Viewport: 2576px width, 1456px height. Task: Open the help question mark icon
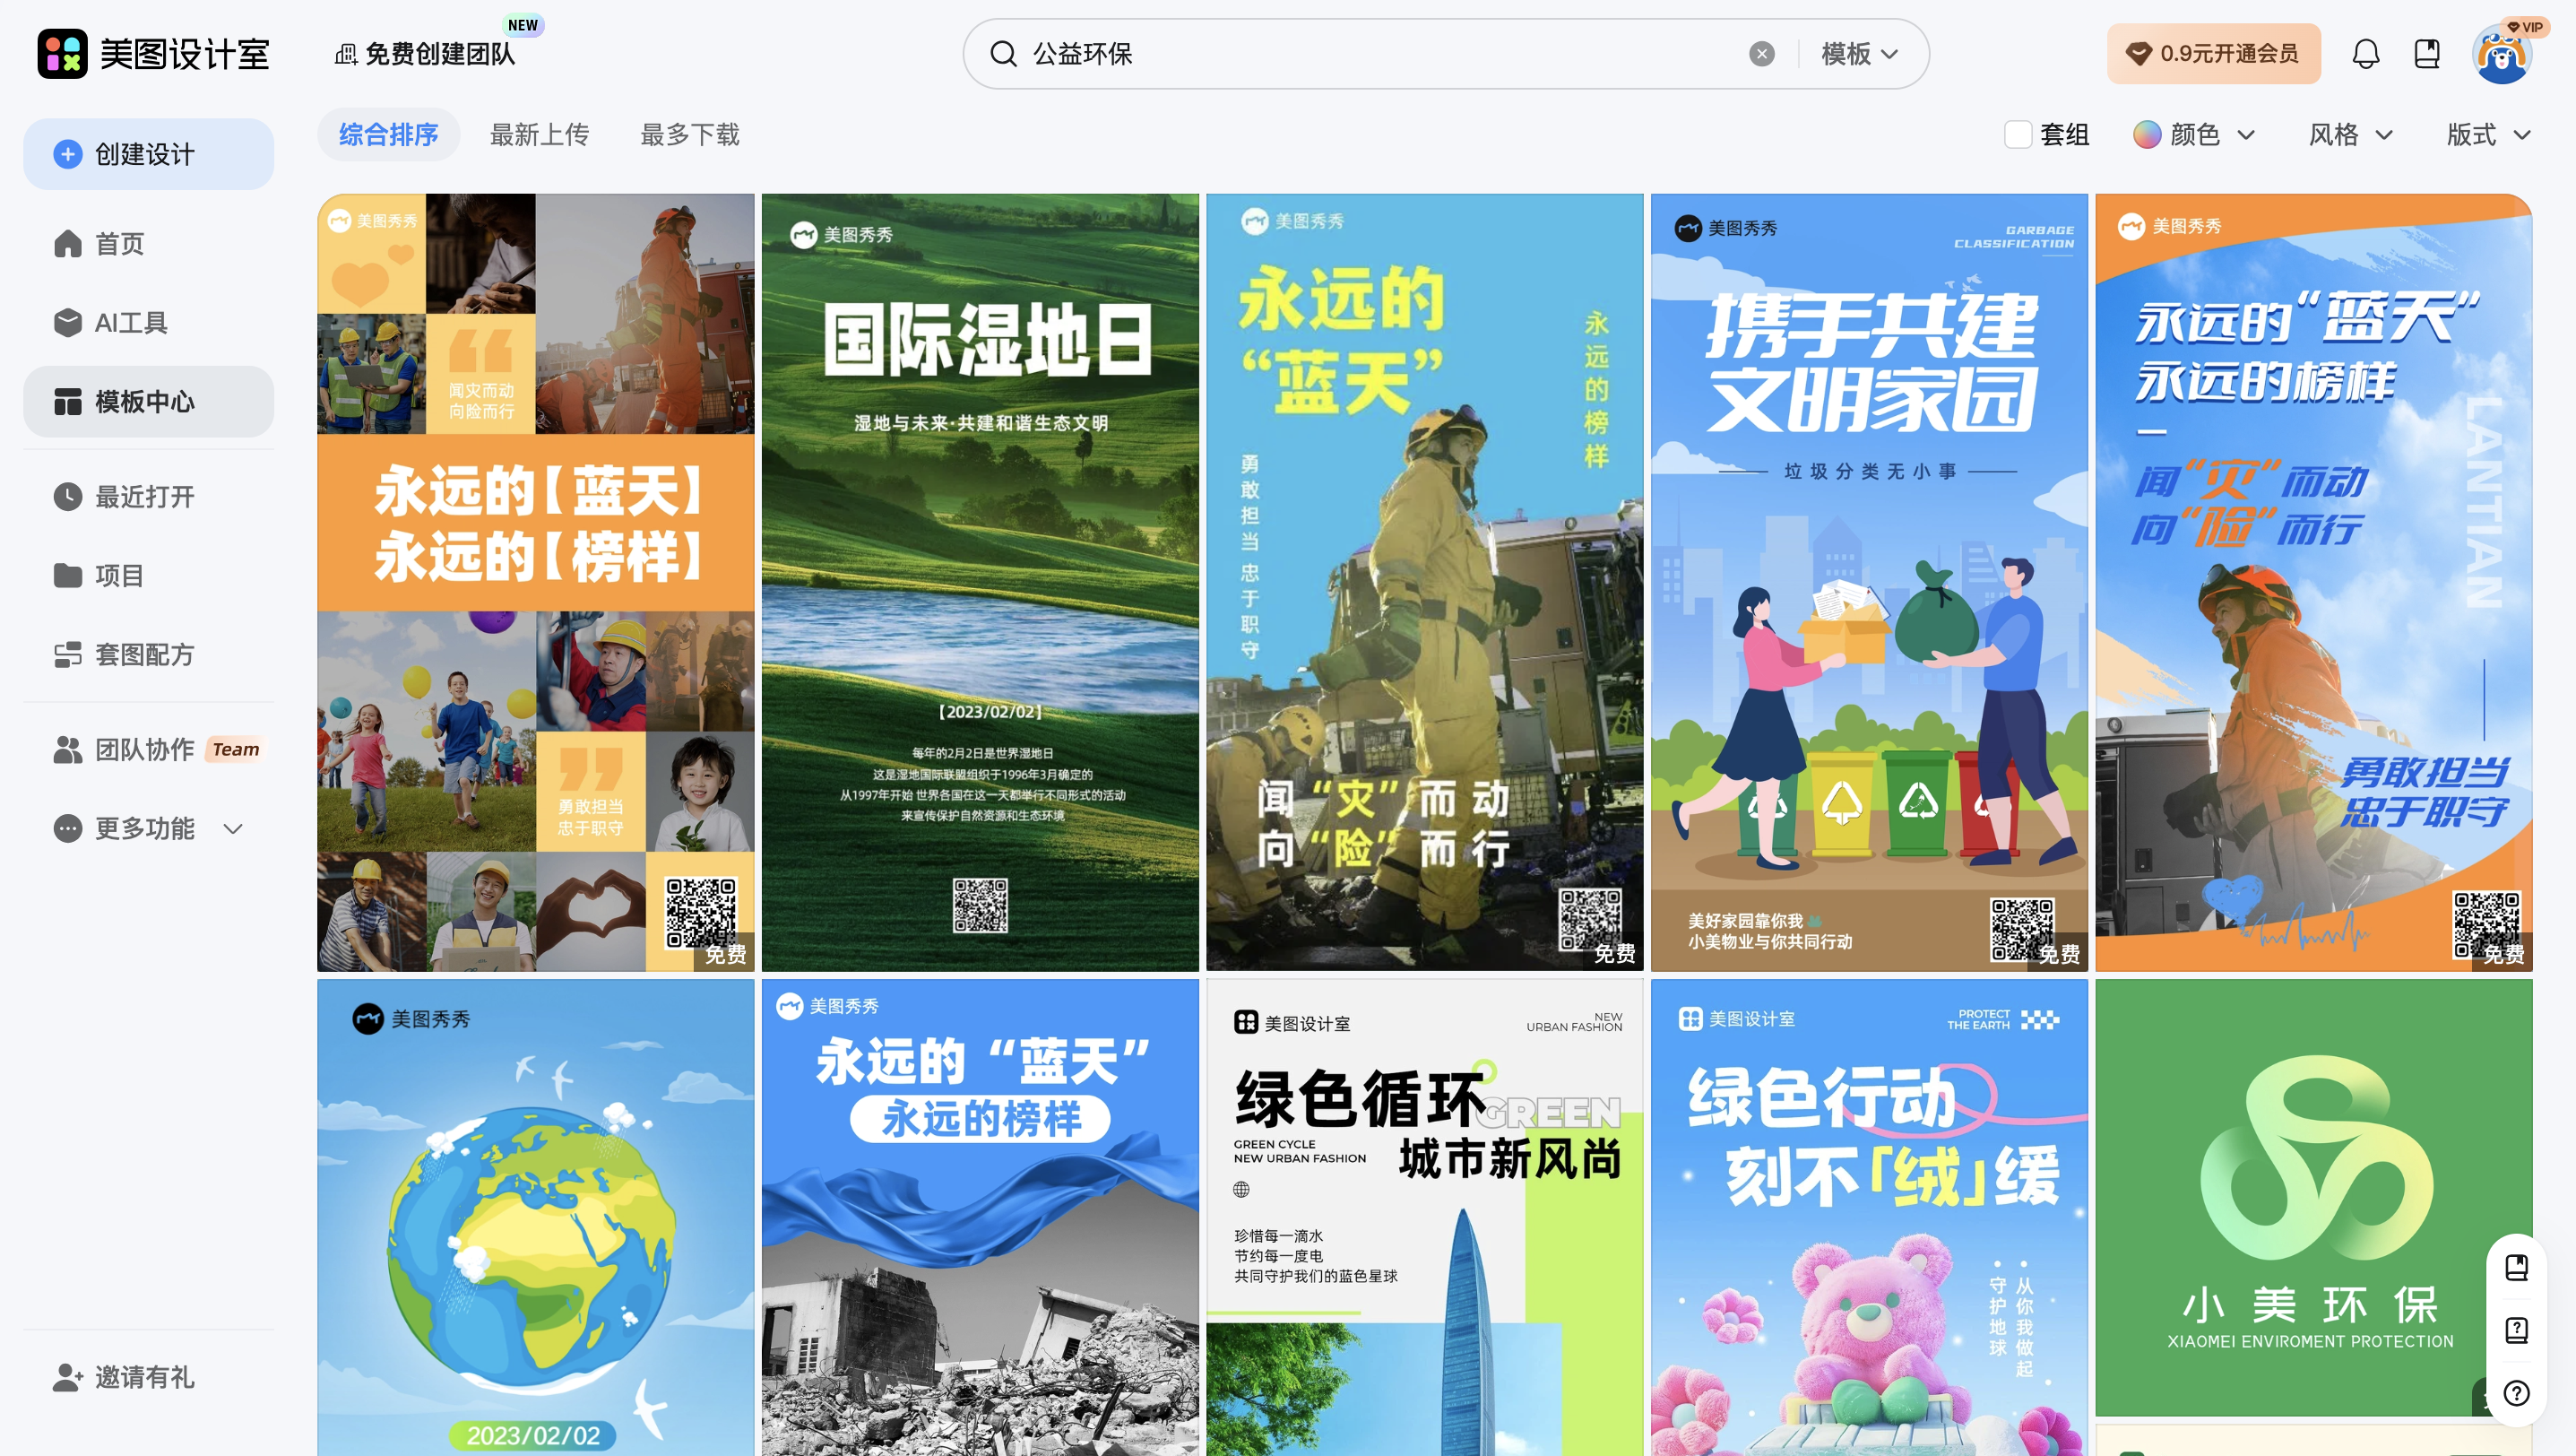pos(2518,1392)
